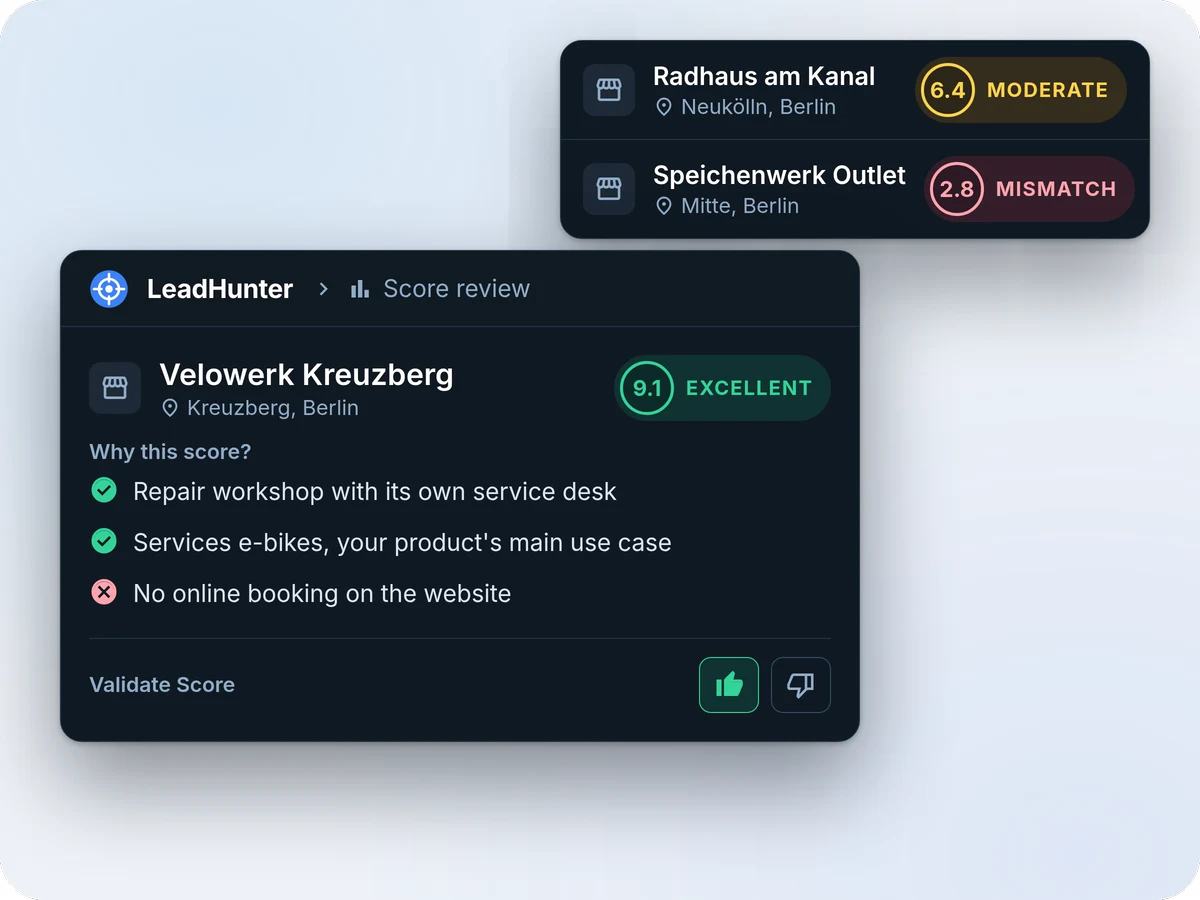Select the Repair workshop service desk reason
This screenshot has width=1200, height=900.
375,492
